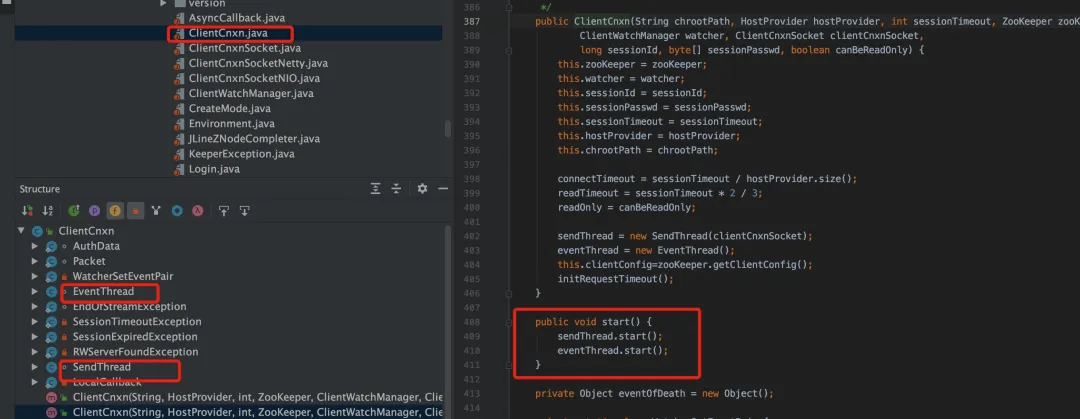The width and height of the screenshot is (1080, 419).
Task: Hide the Structure tool window
Action: click(x=443, y=189)
